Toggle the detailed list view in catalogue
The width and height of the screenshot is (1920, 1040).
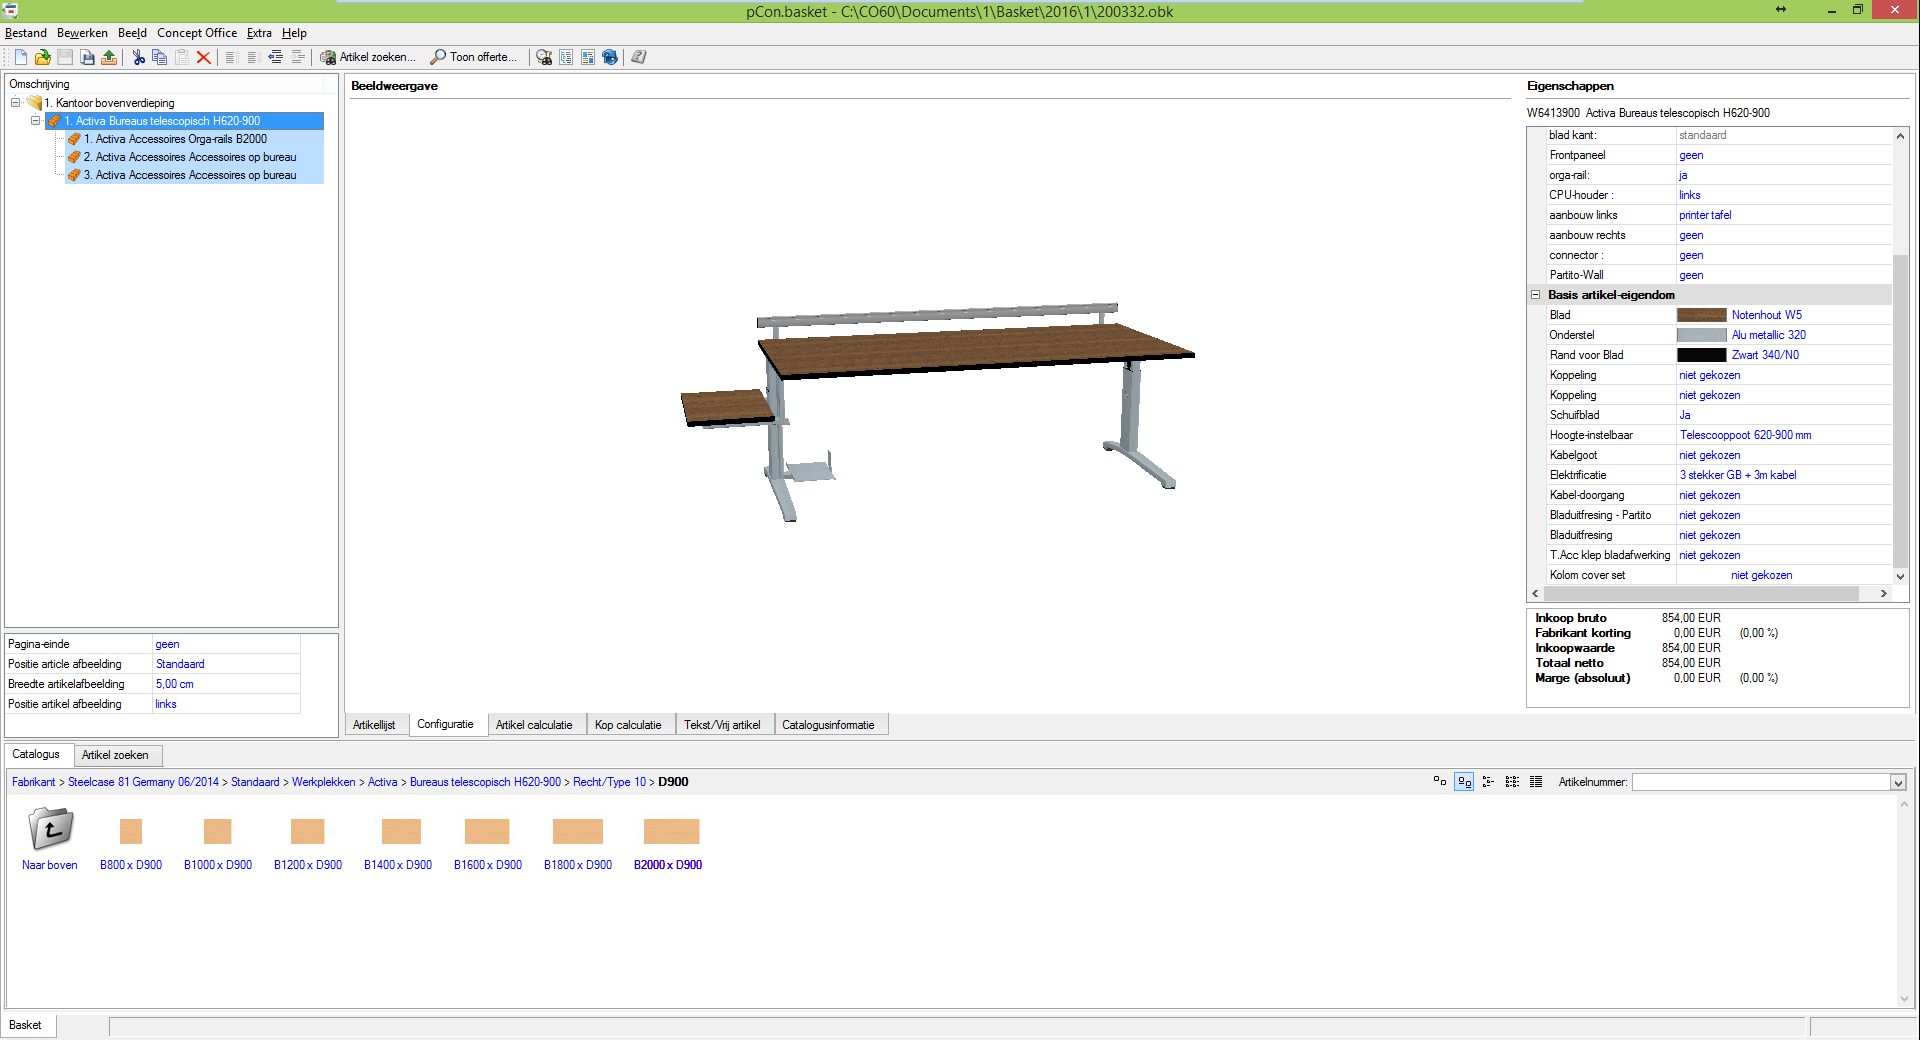click(x=1536, y=782)
